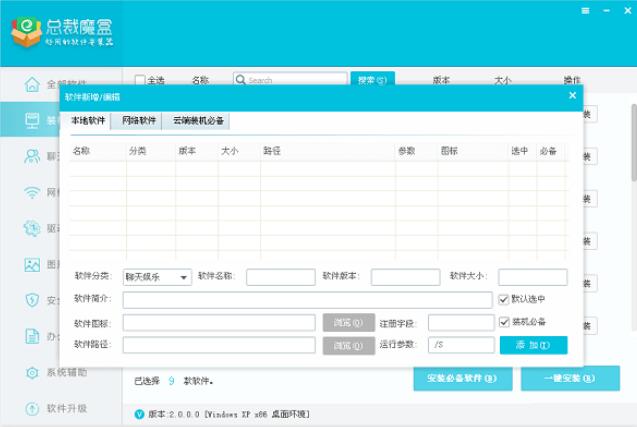Select the monitor icon for 装机 category
The image size is (637, 427).
coord(31,120)
